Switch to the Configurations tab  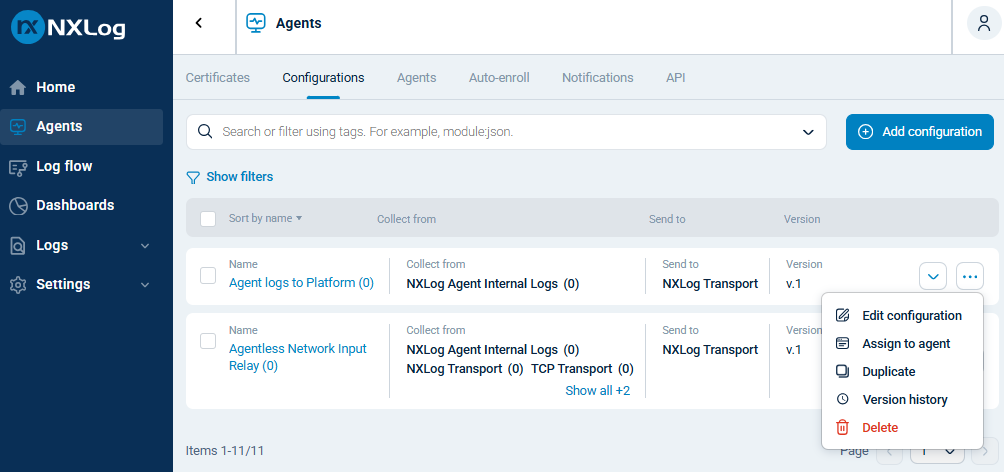(x=323, y=77)
